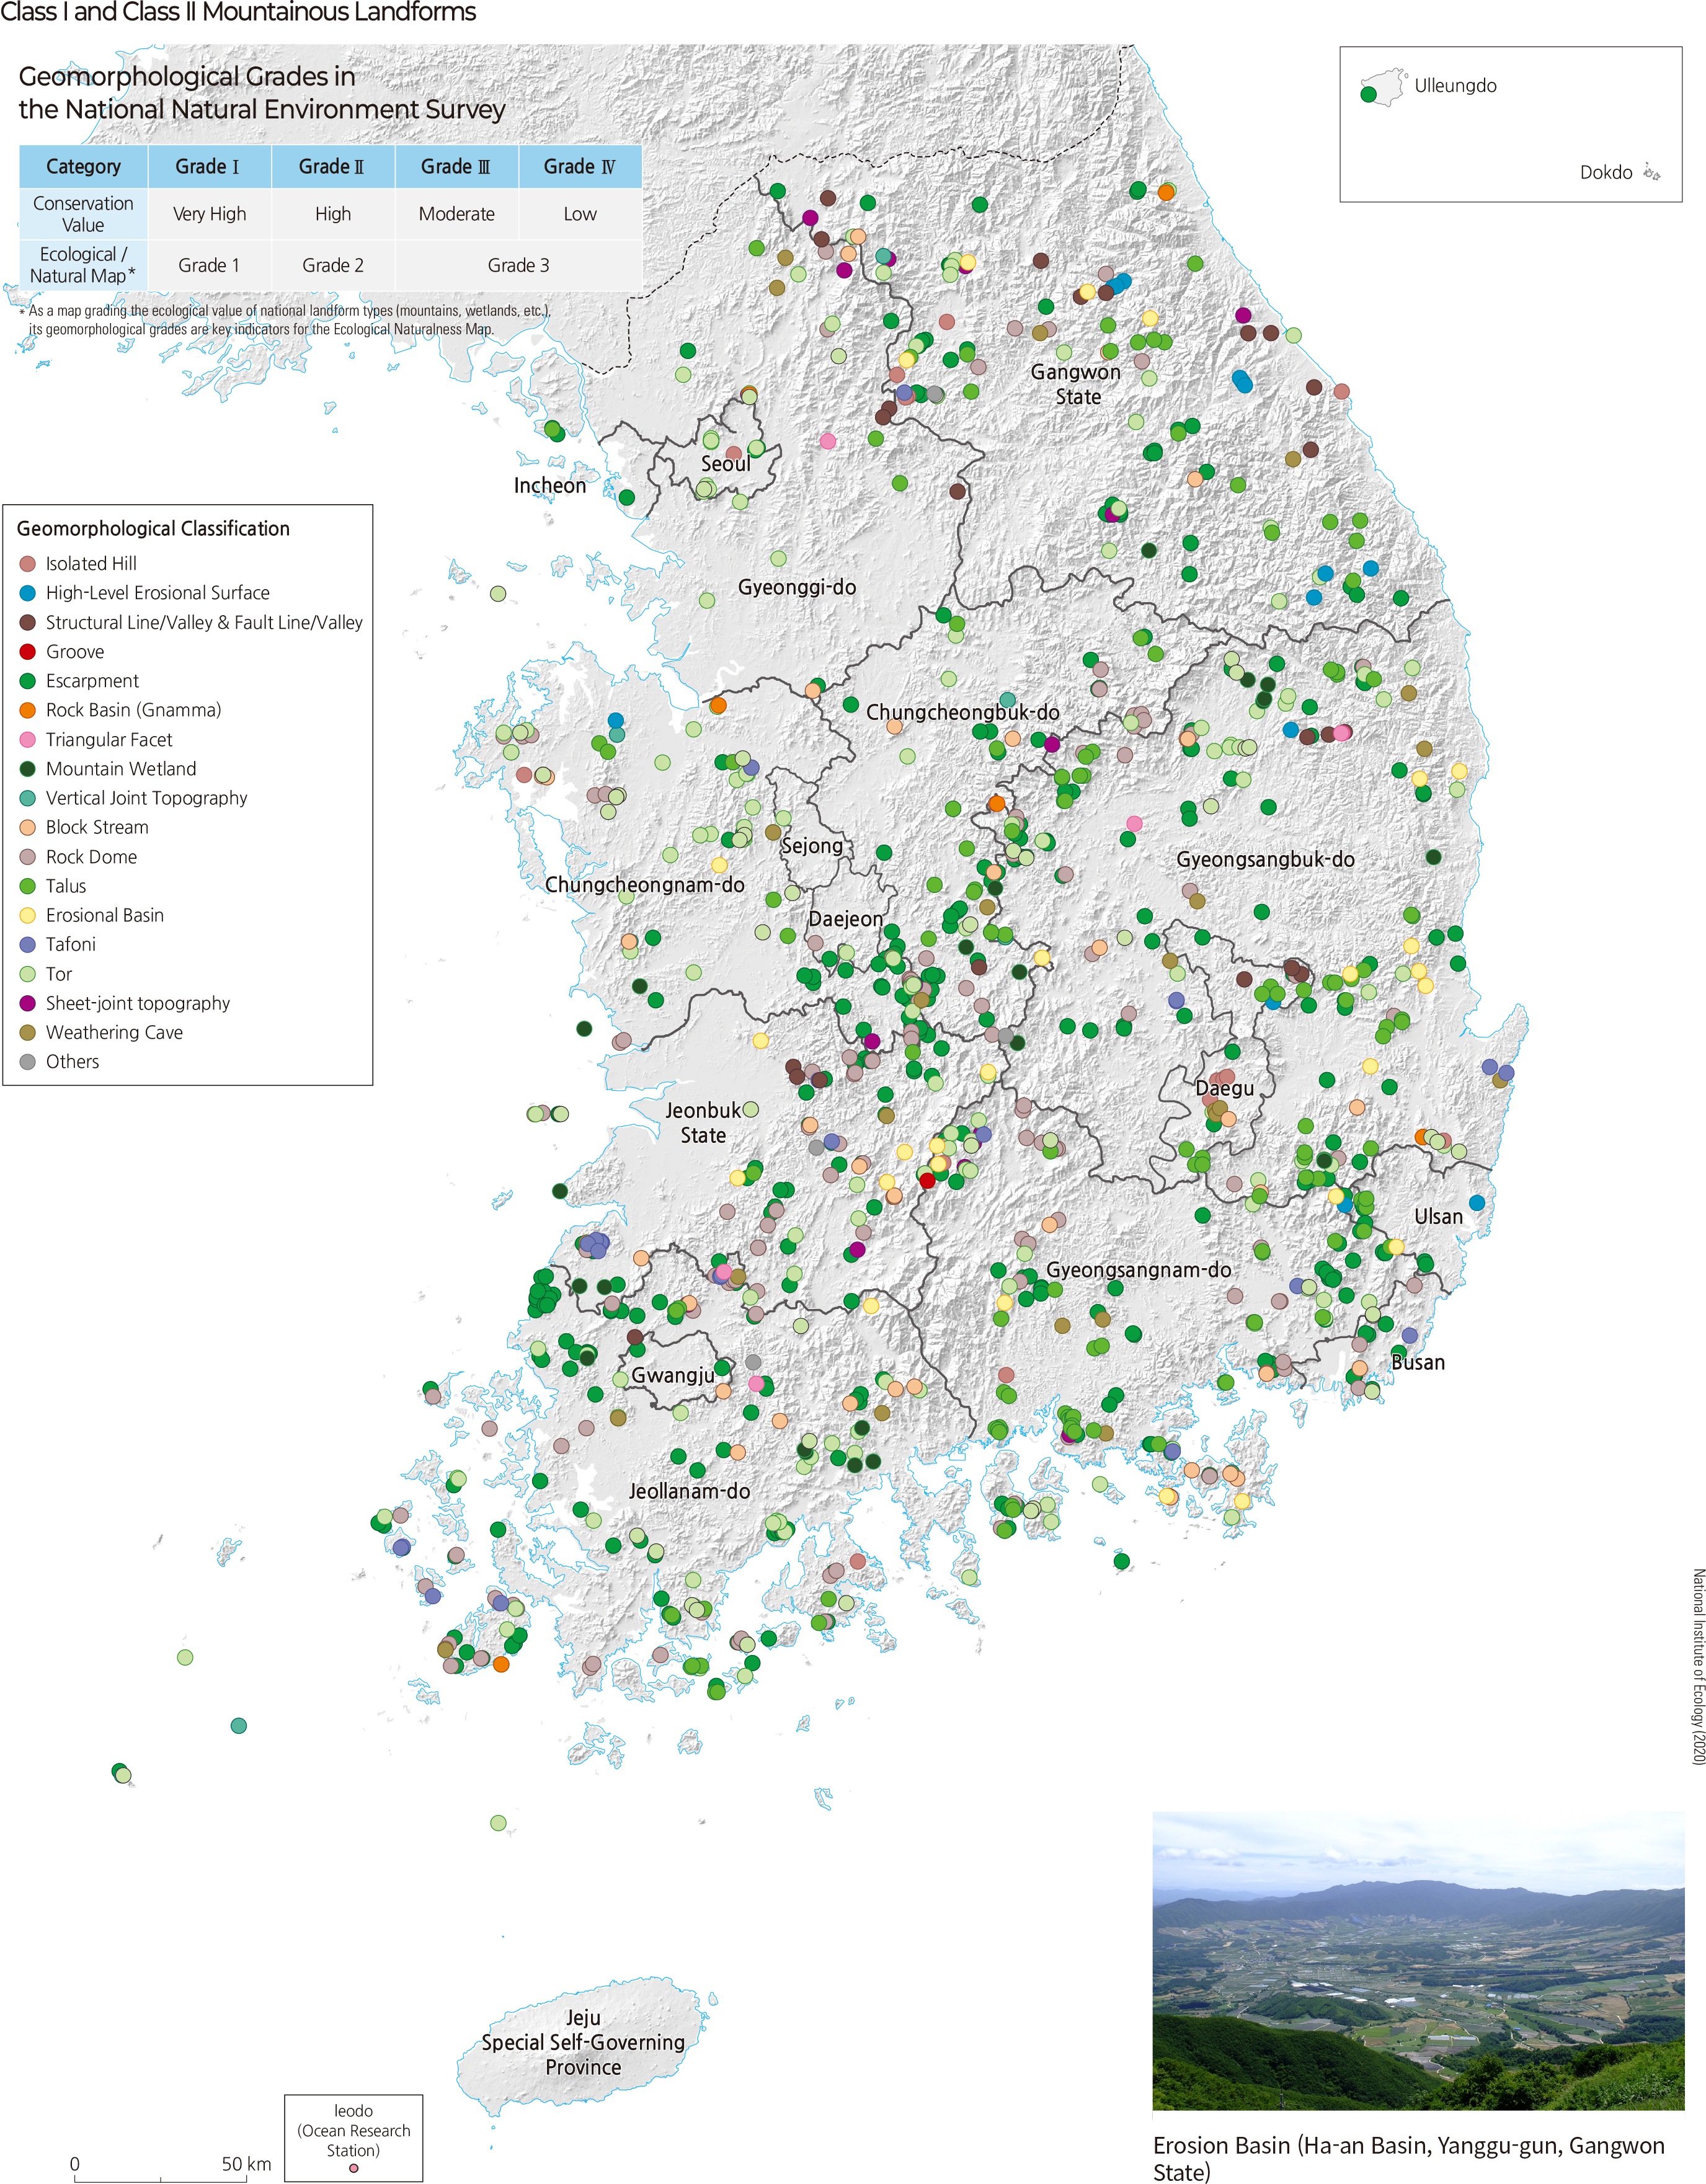Click the Others gray legend dot
This screenshot has height=2184, width=1706.
click(x=28, y=1062)
